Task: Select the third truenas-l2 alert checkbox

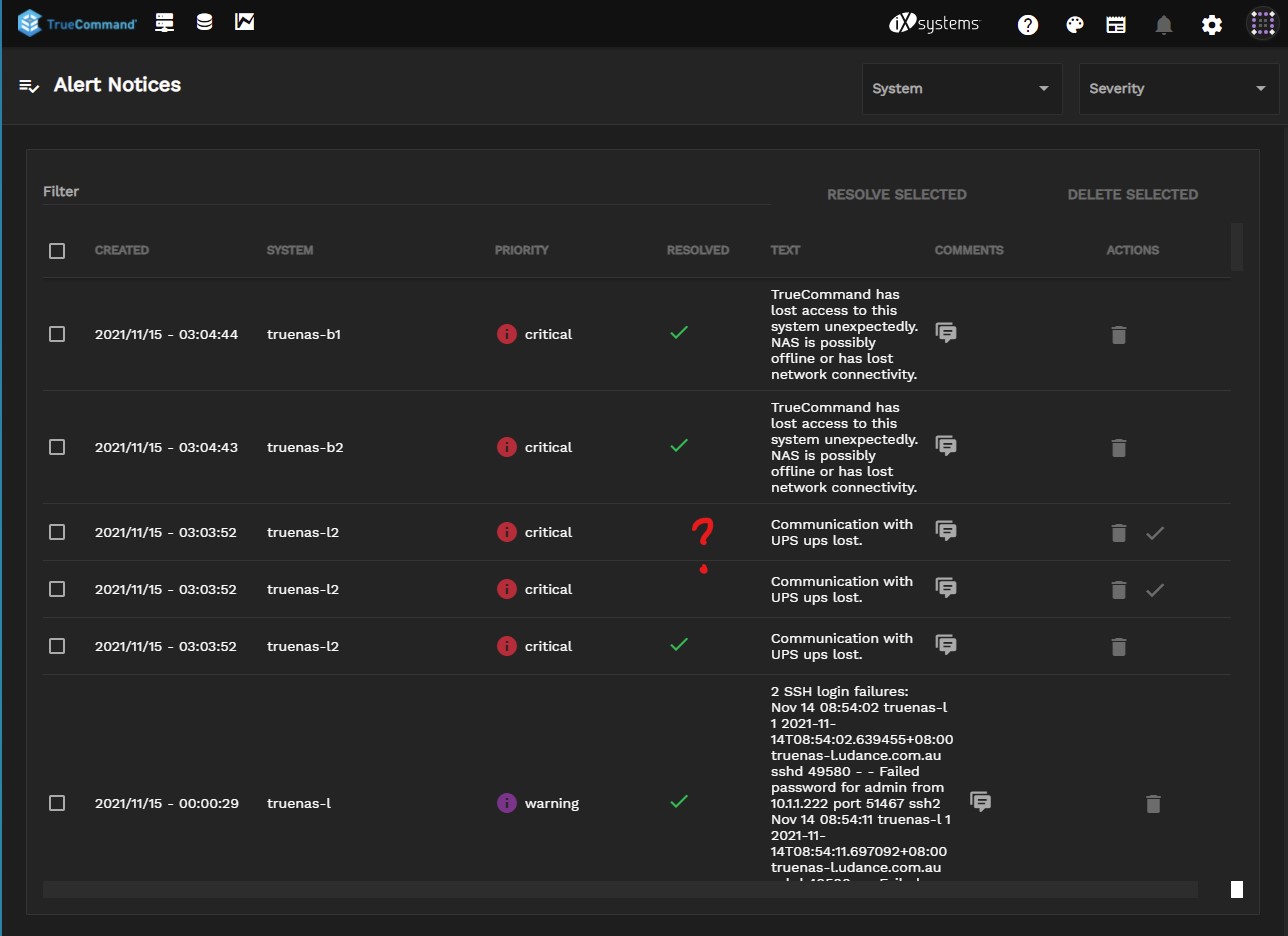Action: (x=57, y=646)
